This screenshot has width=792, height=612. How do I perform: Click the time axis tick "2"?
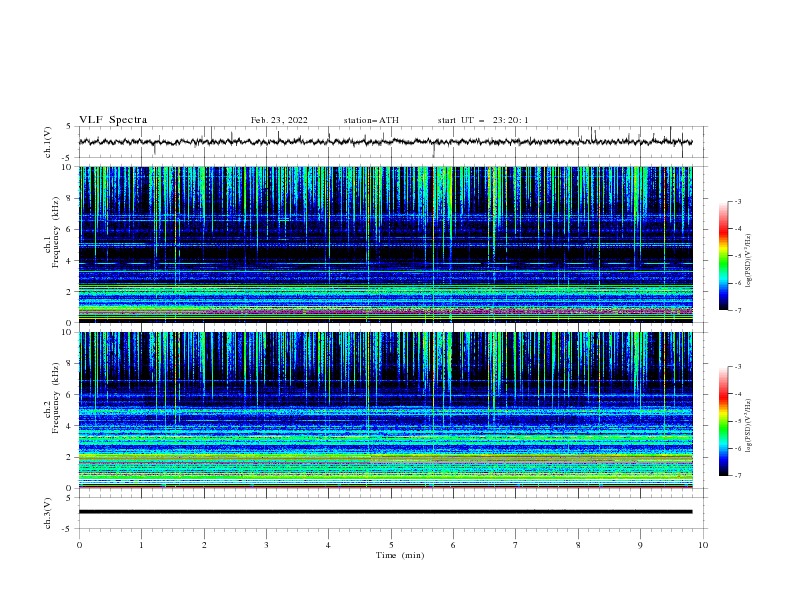point(204,545)
